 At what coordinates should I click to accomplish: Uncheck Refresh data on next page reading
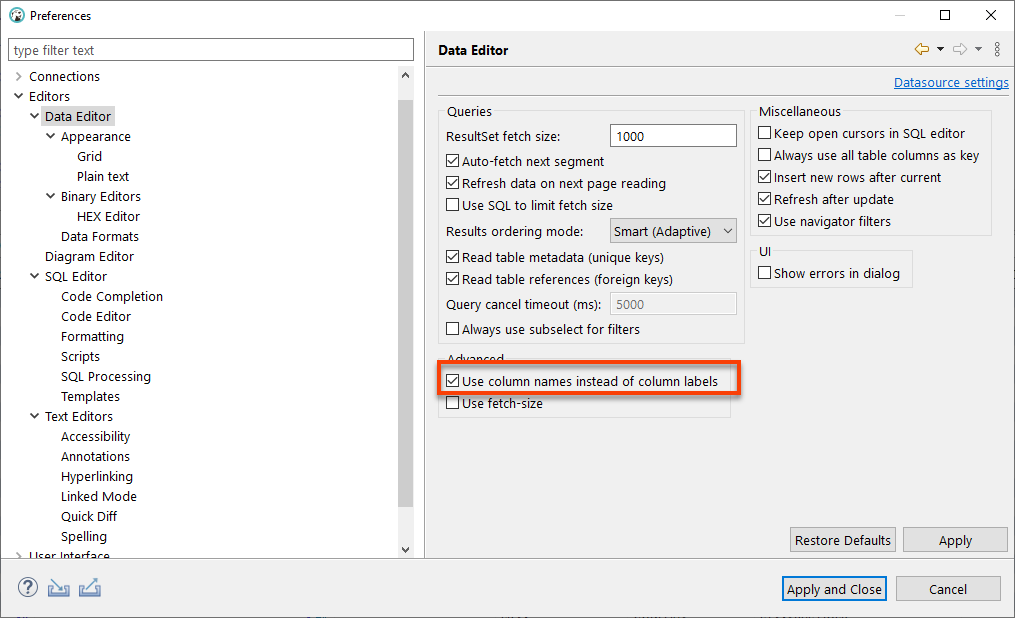click(x=453, y=183)
